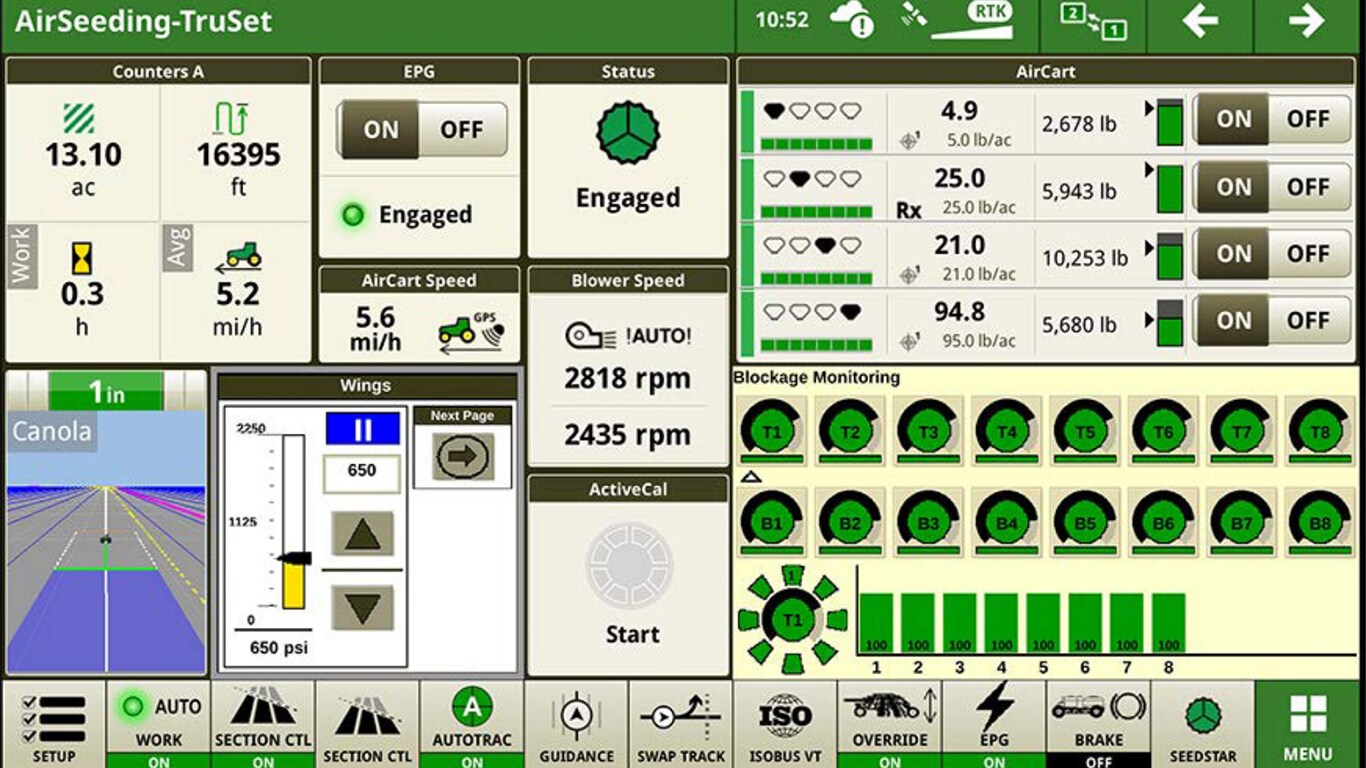Select blockage tower T4
The width and height of the screenshot is (1366, 768).
pyautogui.click(x=1007, y=432)
